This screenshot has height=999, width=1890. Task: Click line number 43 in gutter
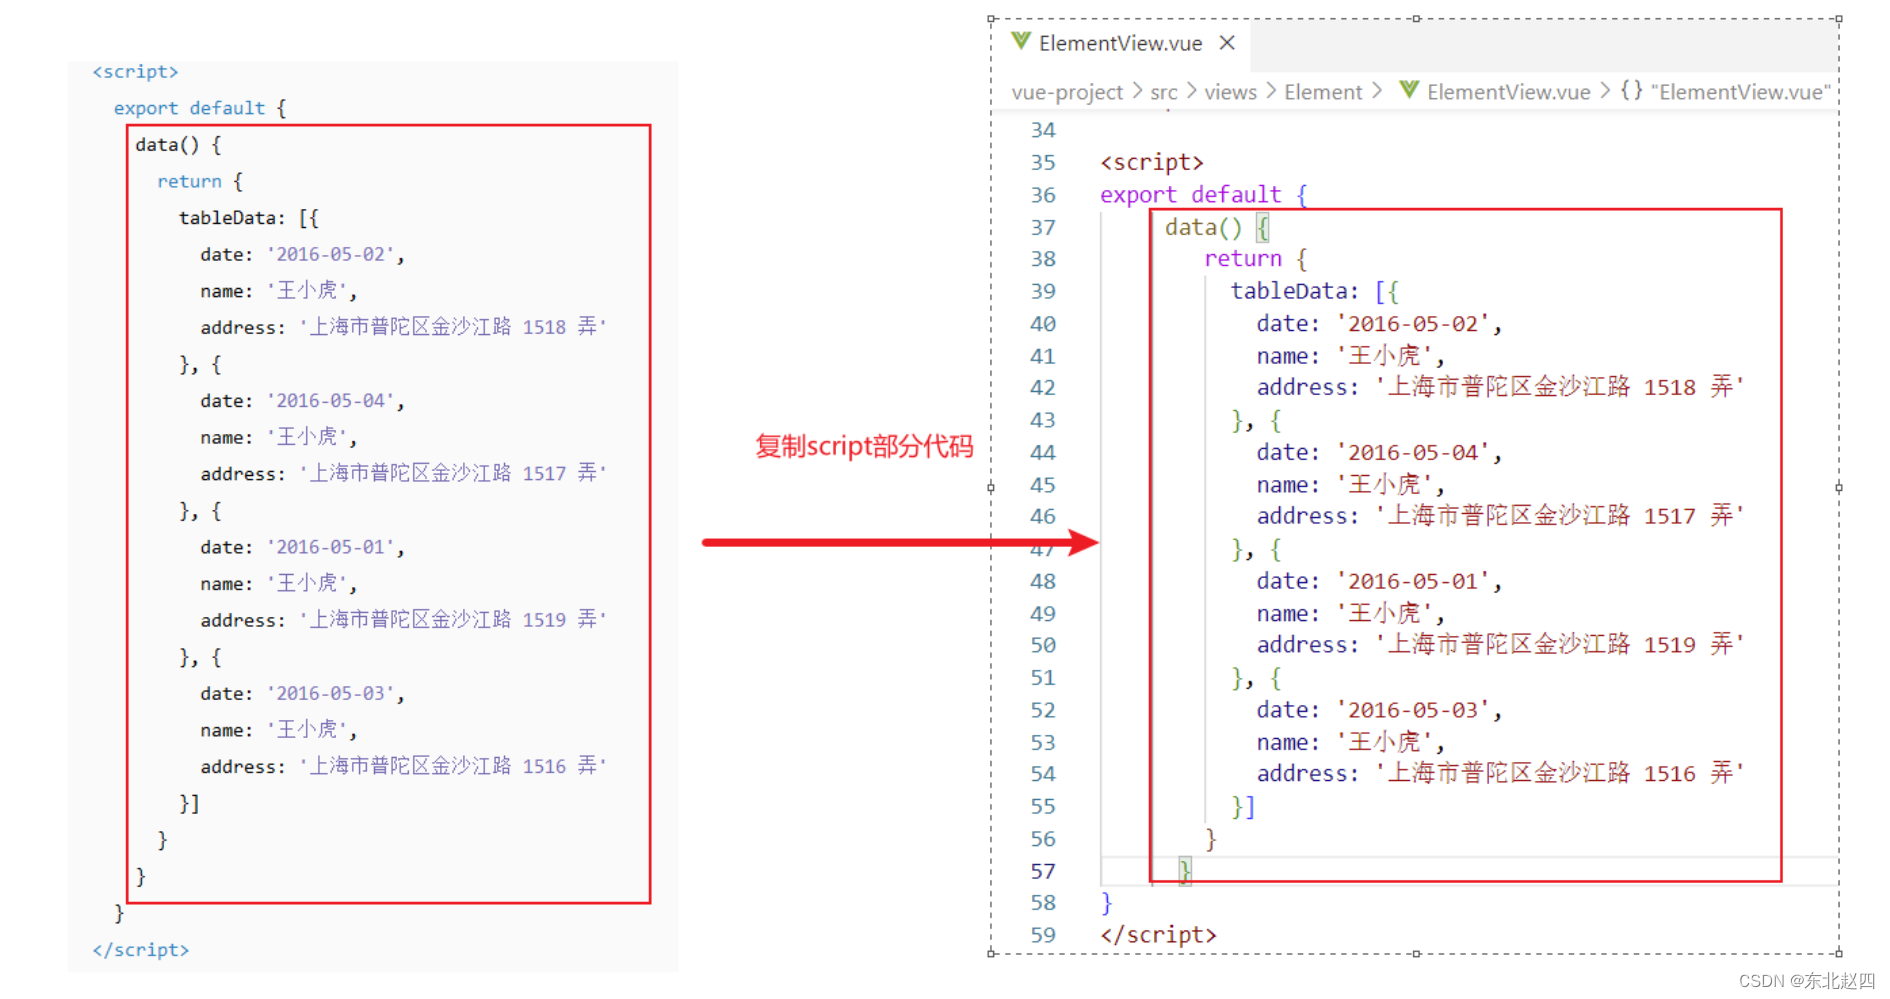1043,420
